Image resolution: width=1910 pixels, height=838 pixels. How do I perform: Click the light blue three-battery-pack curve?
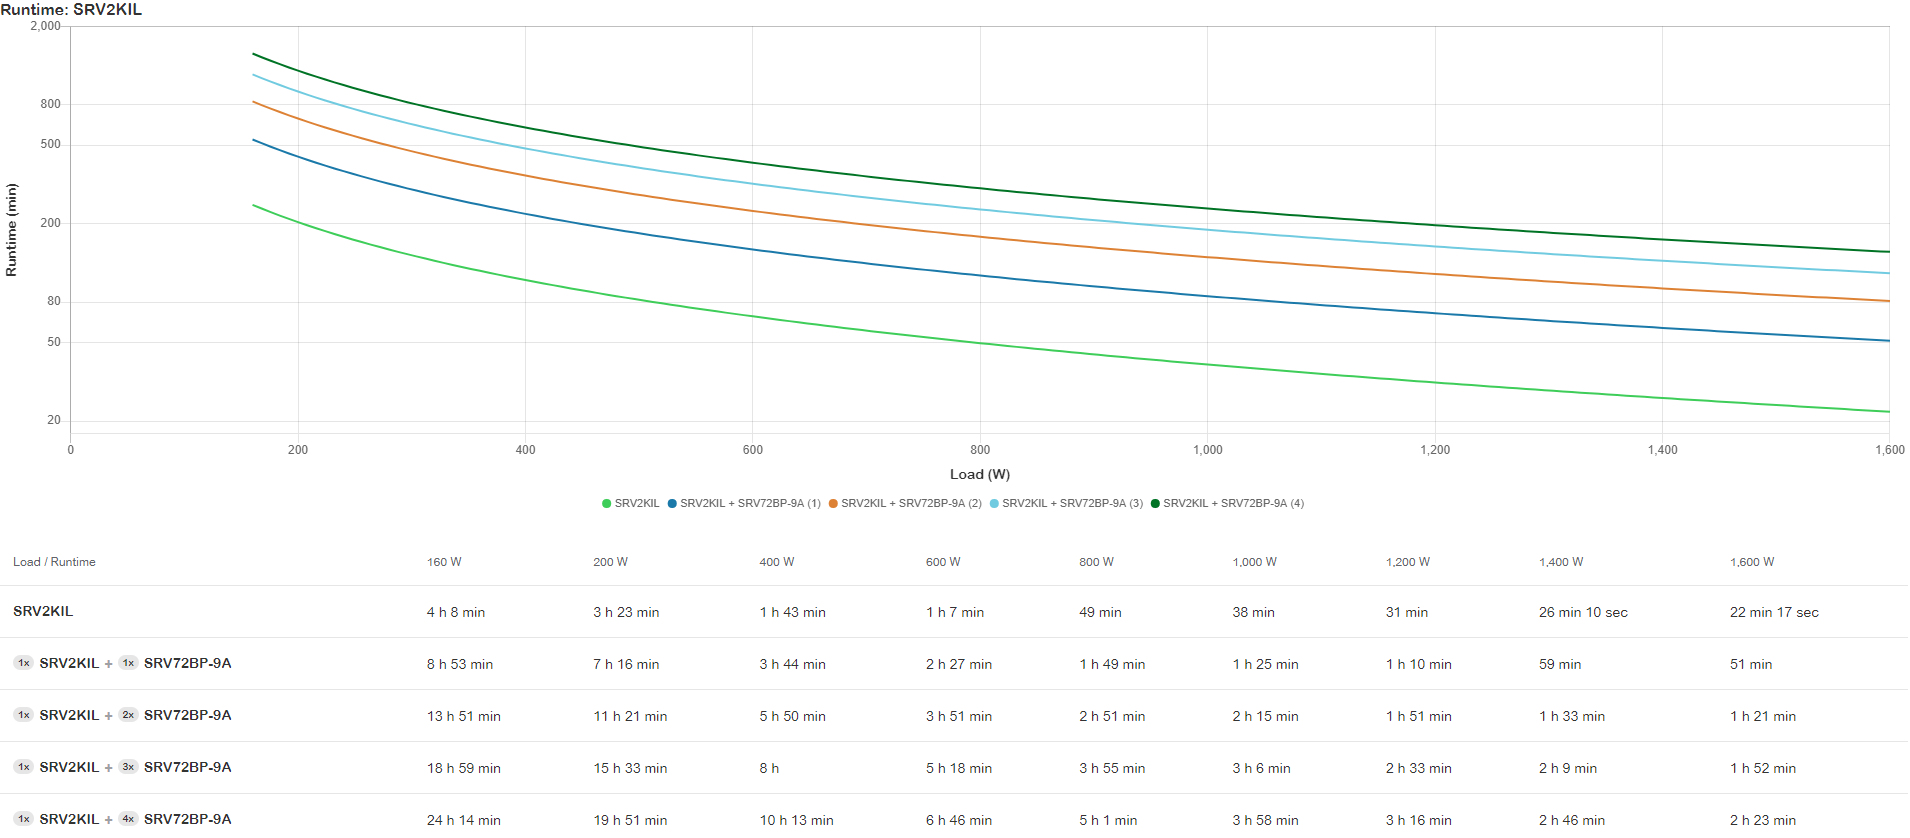[x=980, y=210]
